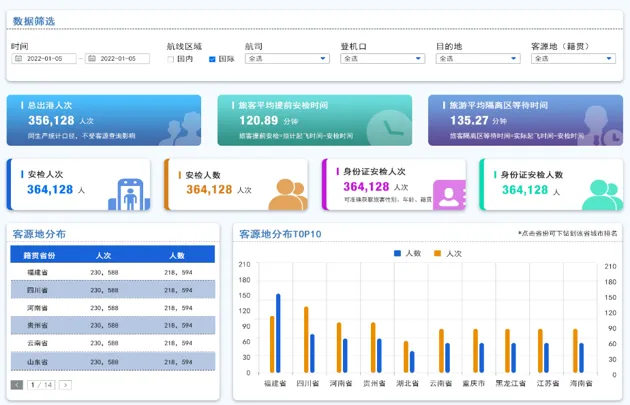This screenshot has width=630, height=405.
Task: Click the purple 364,128 value on 身份证安检人次 card
Action: pos(366,186)
